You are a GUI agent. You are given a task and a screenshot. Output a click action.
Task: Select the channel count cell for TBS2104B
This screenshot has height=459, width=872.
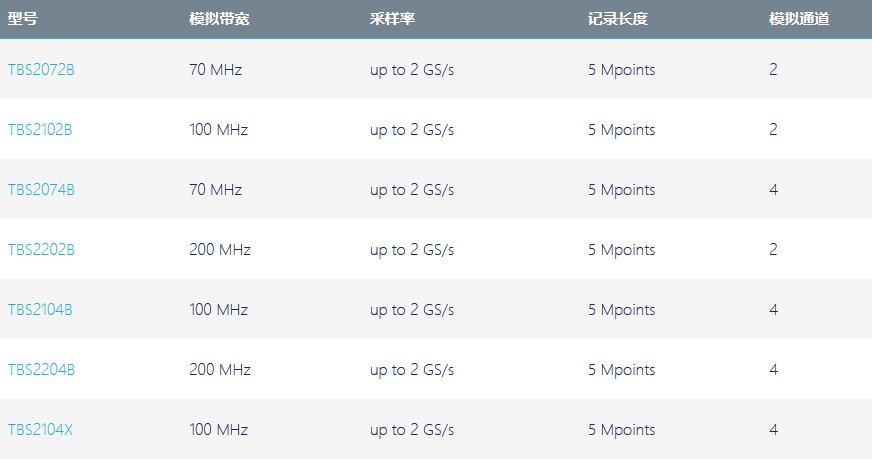(x=774, y=310)
